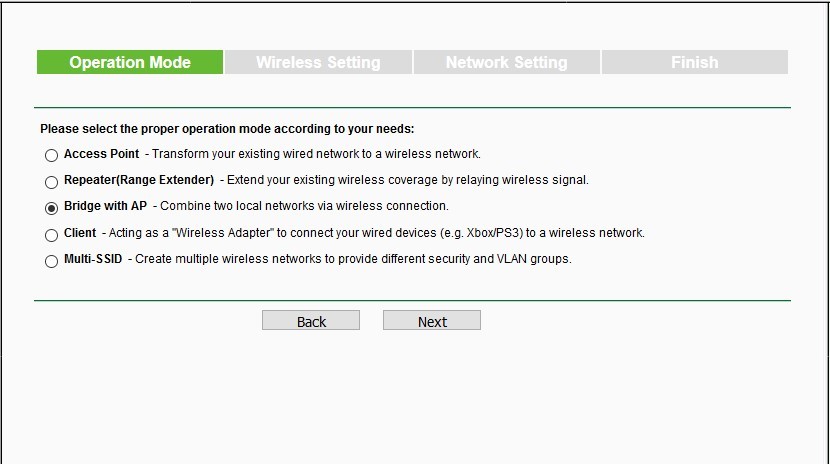Click the Next button
The image size is (830, 464).
click(432, 321)
